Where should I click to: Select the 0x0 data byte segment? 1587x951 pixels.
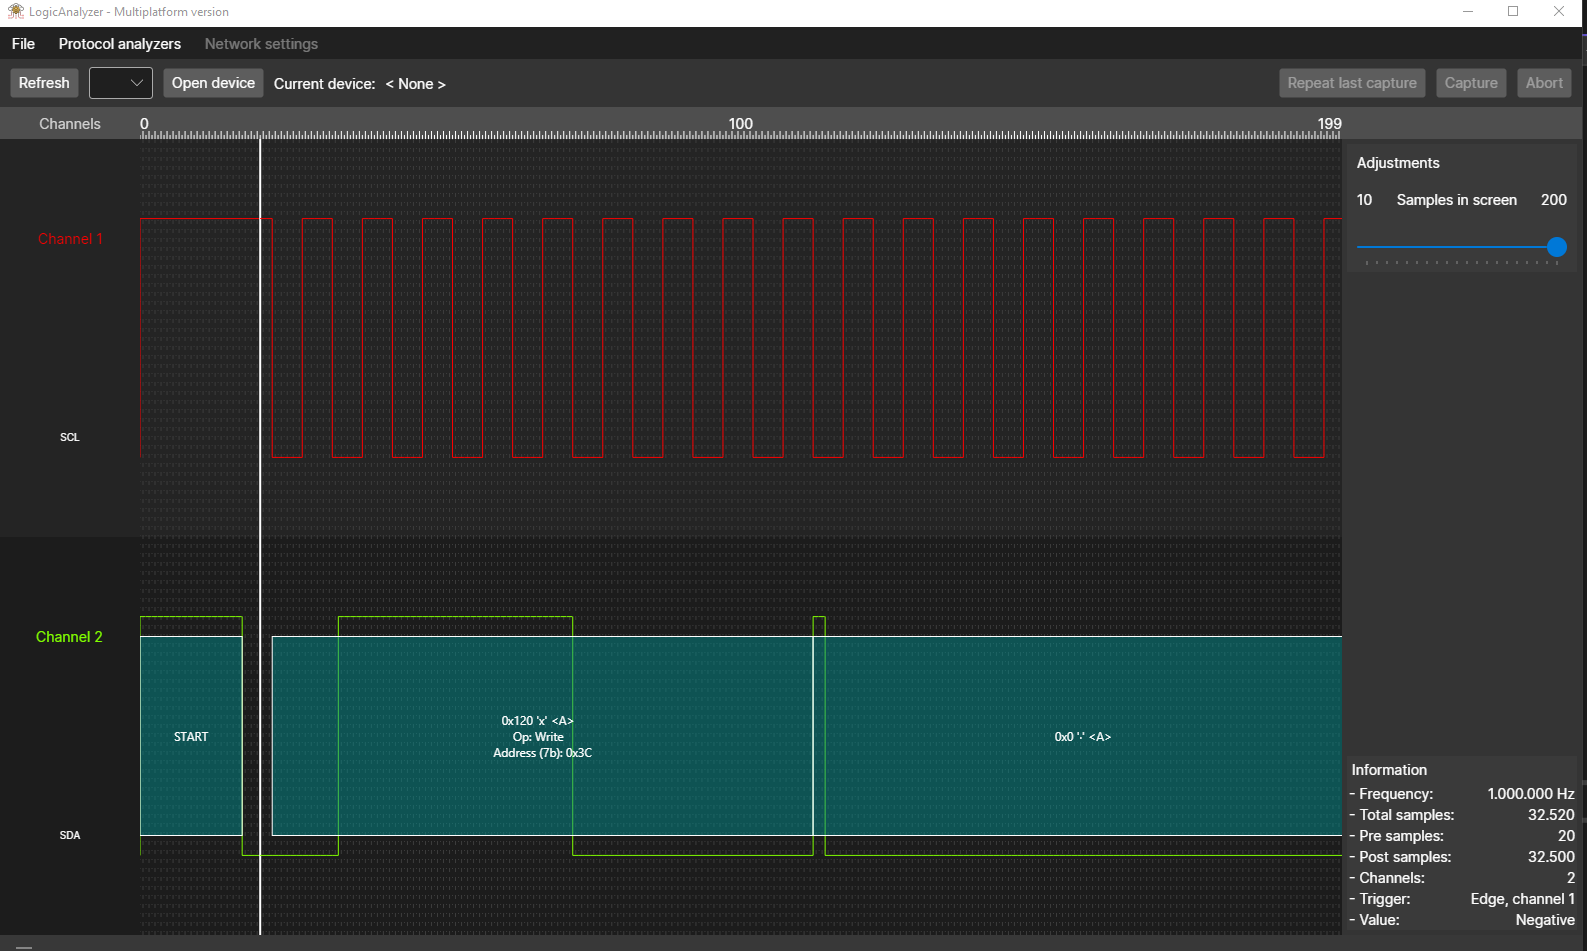point(1082,737)
